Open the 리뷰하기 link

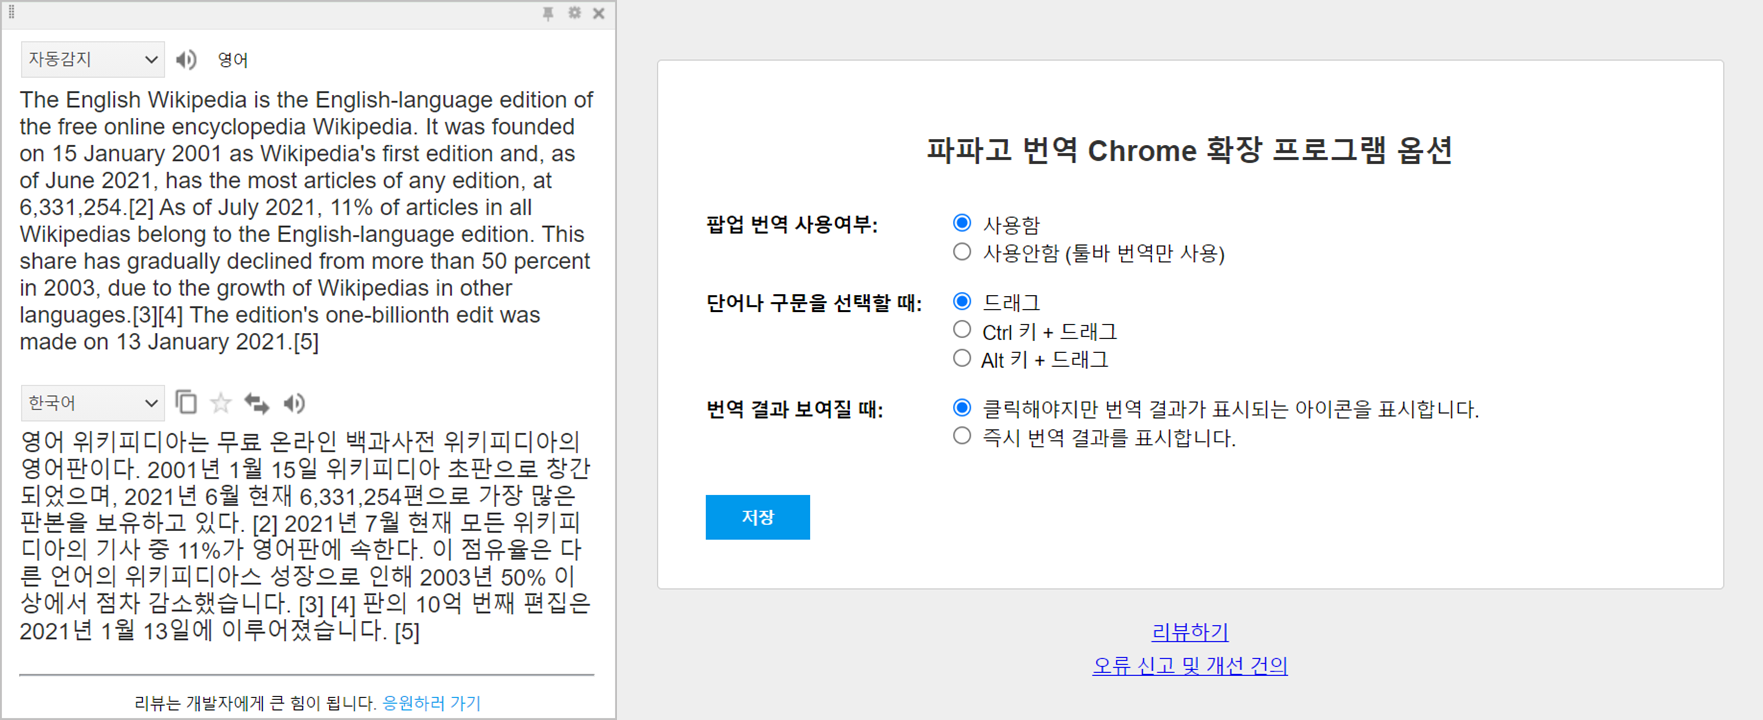(x=1190, y=632)
